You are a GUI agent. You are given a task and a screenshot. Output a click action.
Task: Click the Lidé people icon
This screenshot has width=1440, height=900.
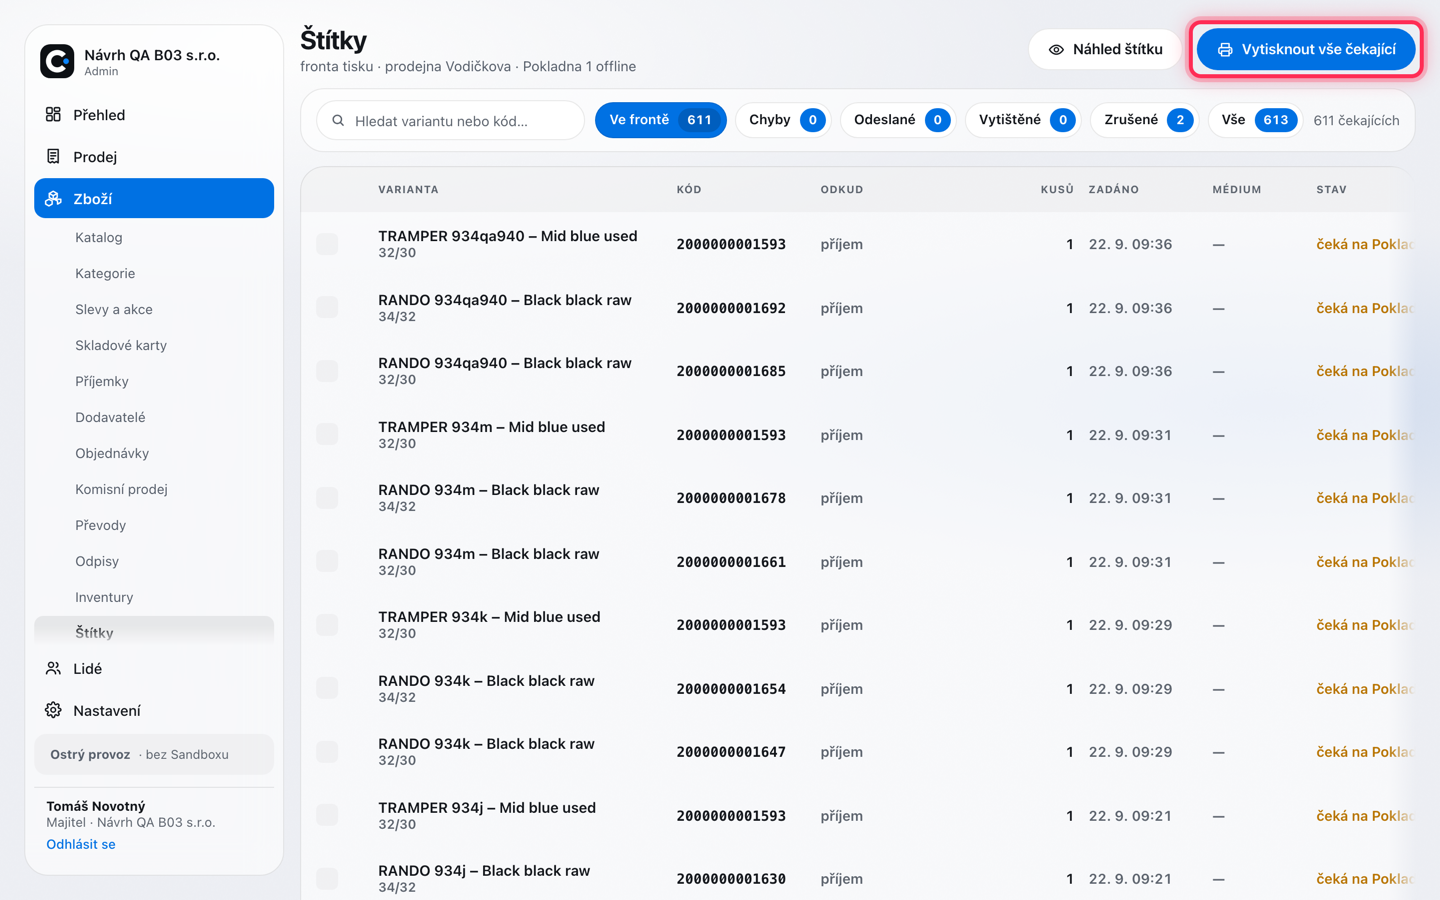(53, 668)
